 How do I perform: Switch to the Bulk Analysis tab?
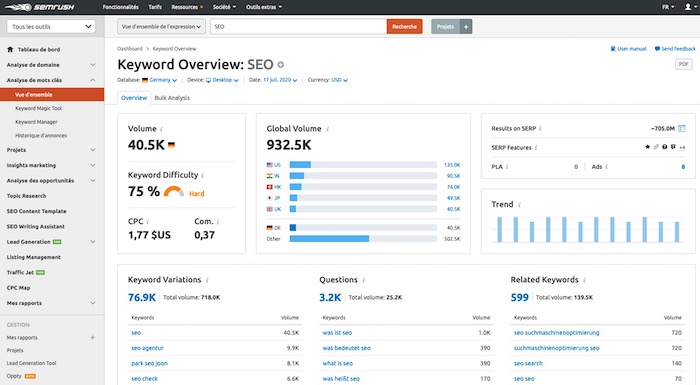coord(172,98)
